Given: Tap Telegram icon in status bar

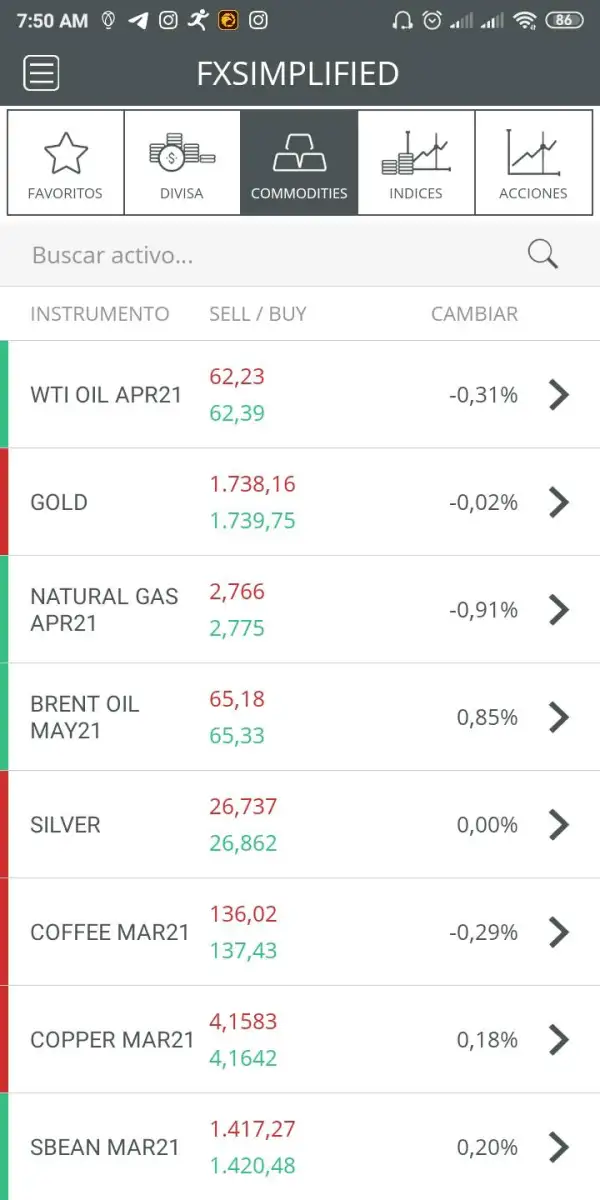Looking at the screenshot, I should point(140,20).
